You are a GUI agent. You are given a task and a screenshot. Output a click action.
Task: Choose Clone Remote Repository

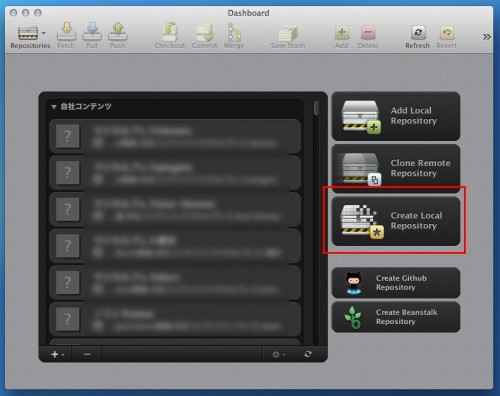click(396, 168)
